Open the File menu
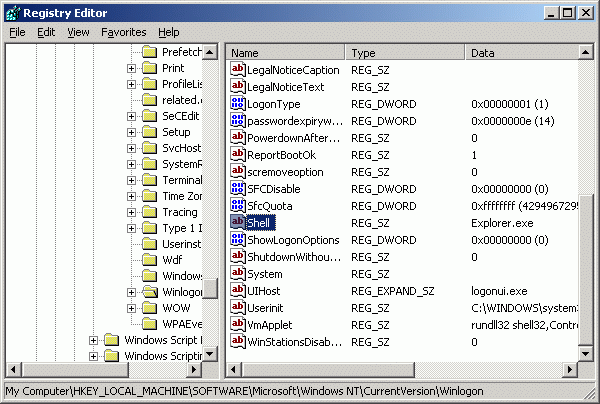Viewport: 600px width, 404px height. [17, 32]
